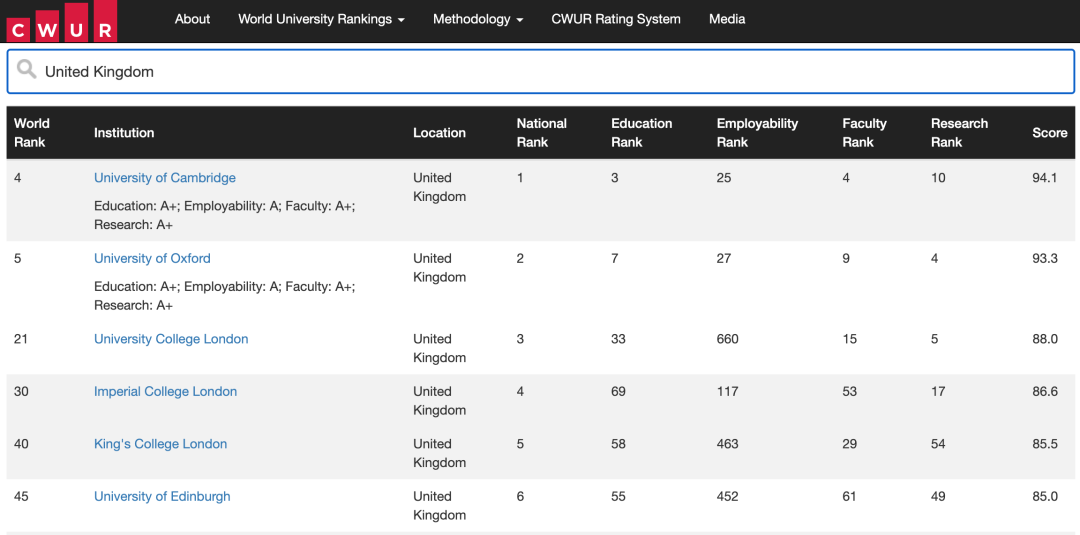Select Cambridge's score 94.1
This screenshot has width=1080, height=535.
[x=1044, y=178]
